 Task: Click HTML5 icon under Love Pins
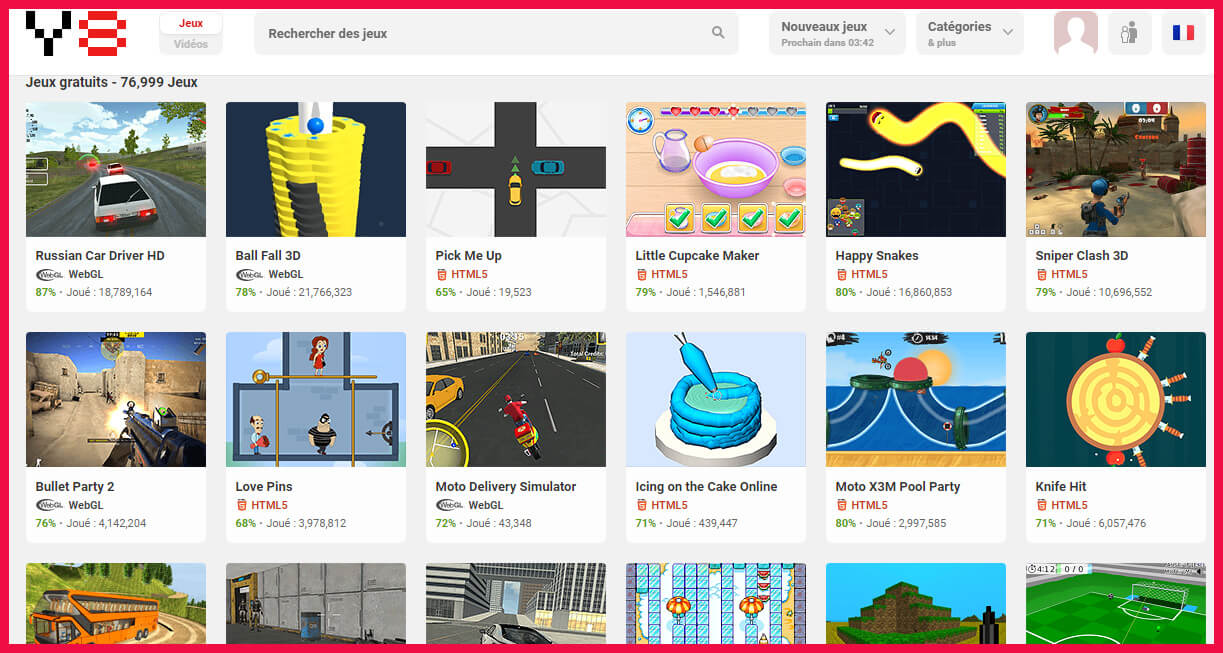[x=241, y=505]
